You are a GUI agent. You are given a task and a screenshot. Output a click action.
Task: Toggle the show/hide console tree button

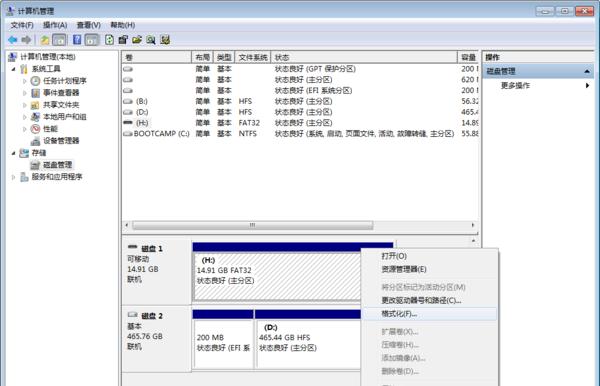pos(59,39)
